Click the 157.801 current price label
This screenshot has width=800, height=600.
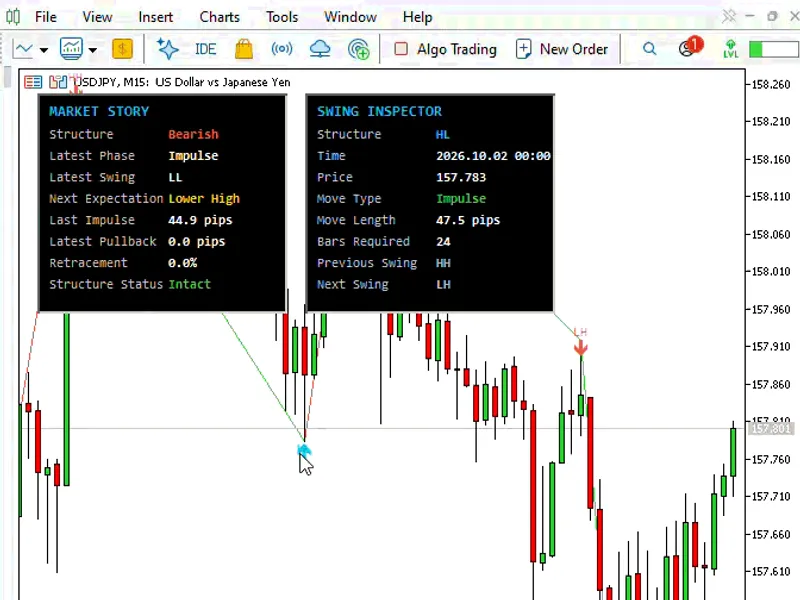(x=771, y=429)
